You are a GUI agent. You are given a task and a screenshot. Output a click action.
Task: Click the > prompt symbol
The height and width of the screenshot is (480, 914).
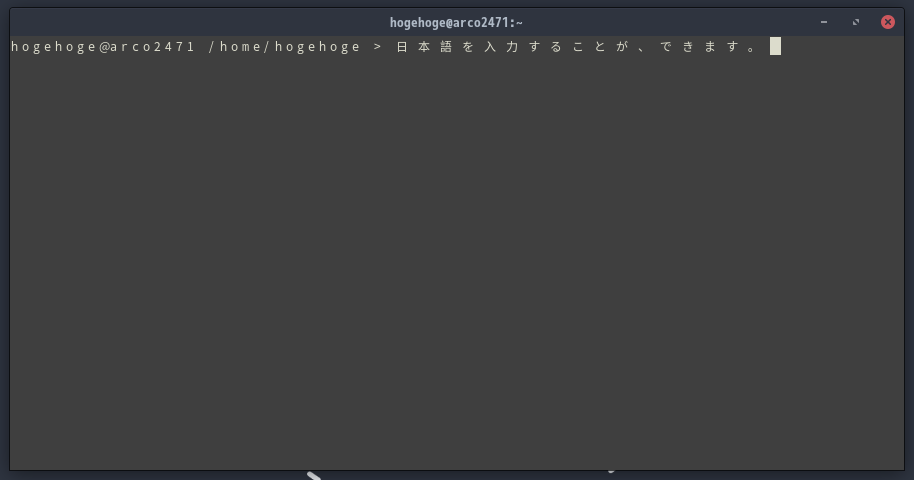(x=378, y=47)
